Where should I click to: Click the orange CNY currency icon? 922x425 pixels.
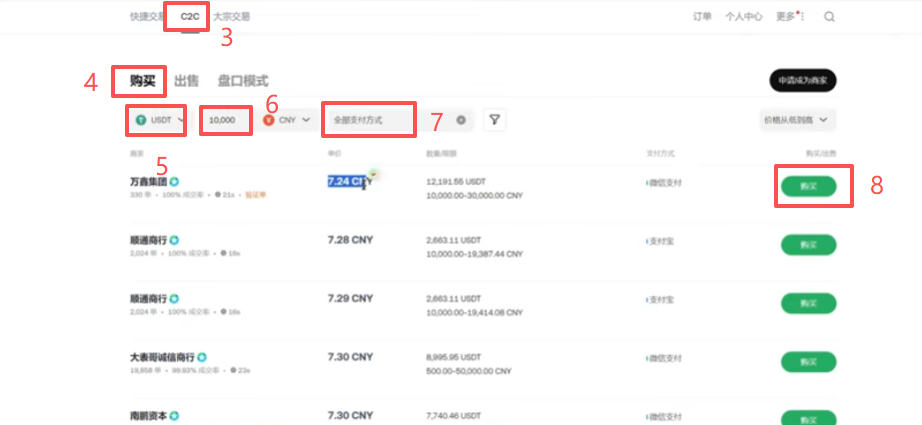tap(269, 120)
